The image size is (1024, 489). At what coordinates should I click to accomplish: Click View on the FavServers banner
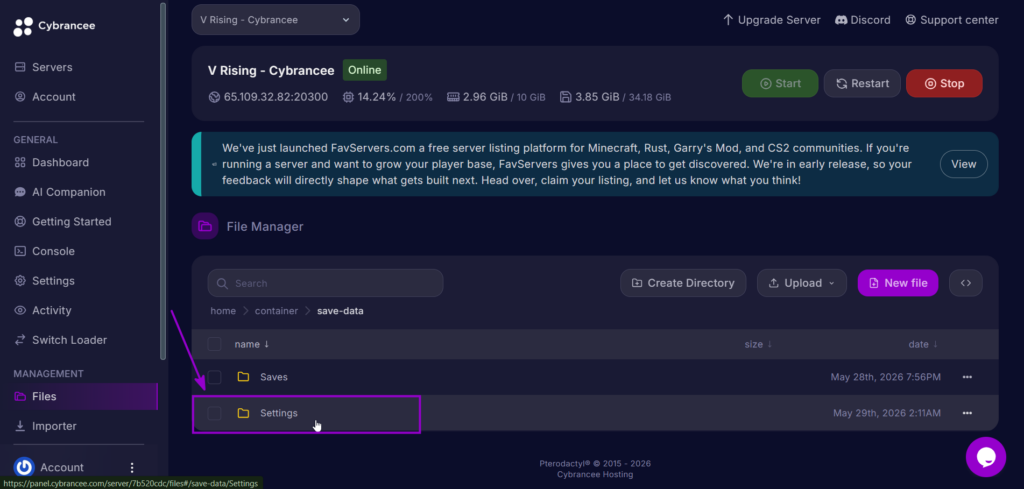point(963,164)
